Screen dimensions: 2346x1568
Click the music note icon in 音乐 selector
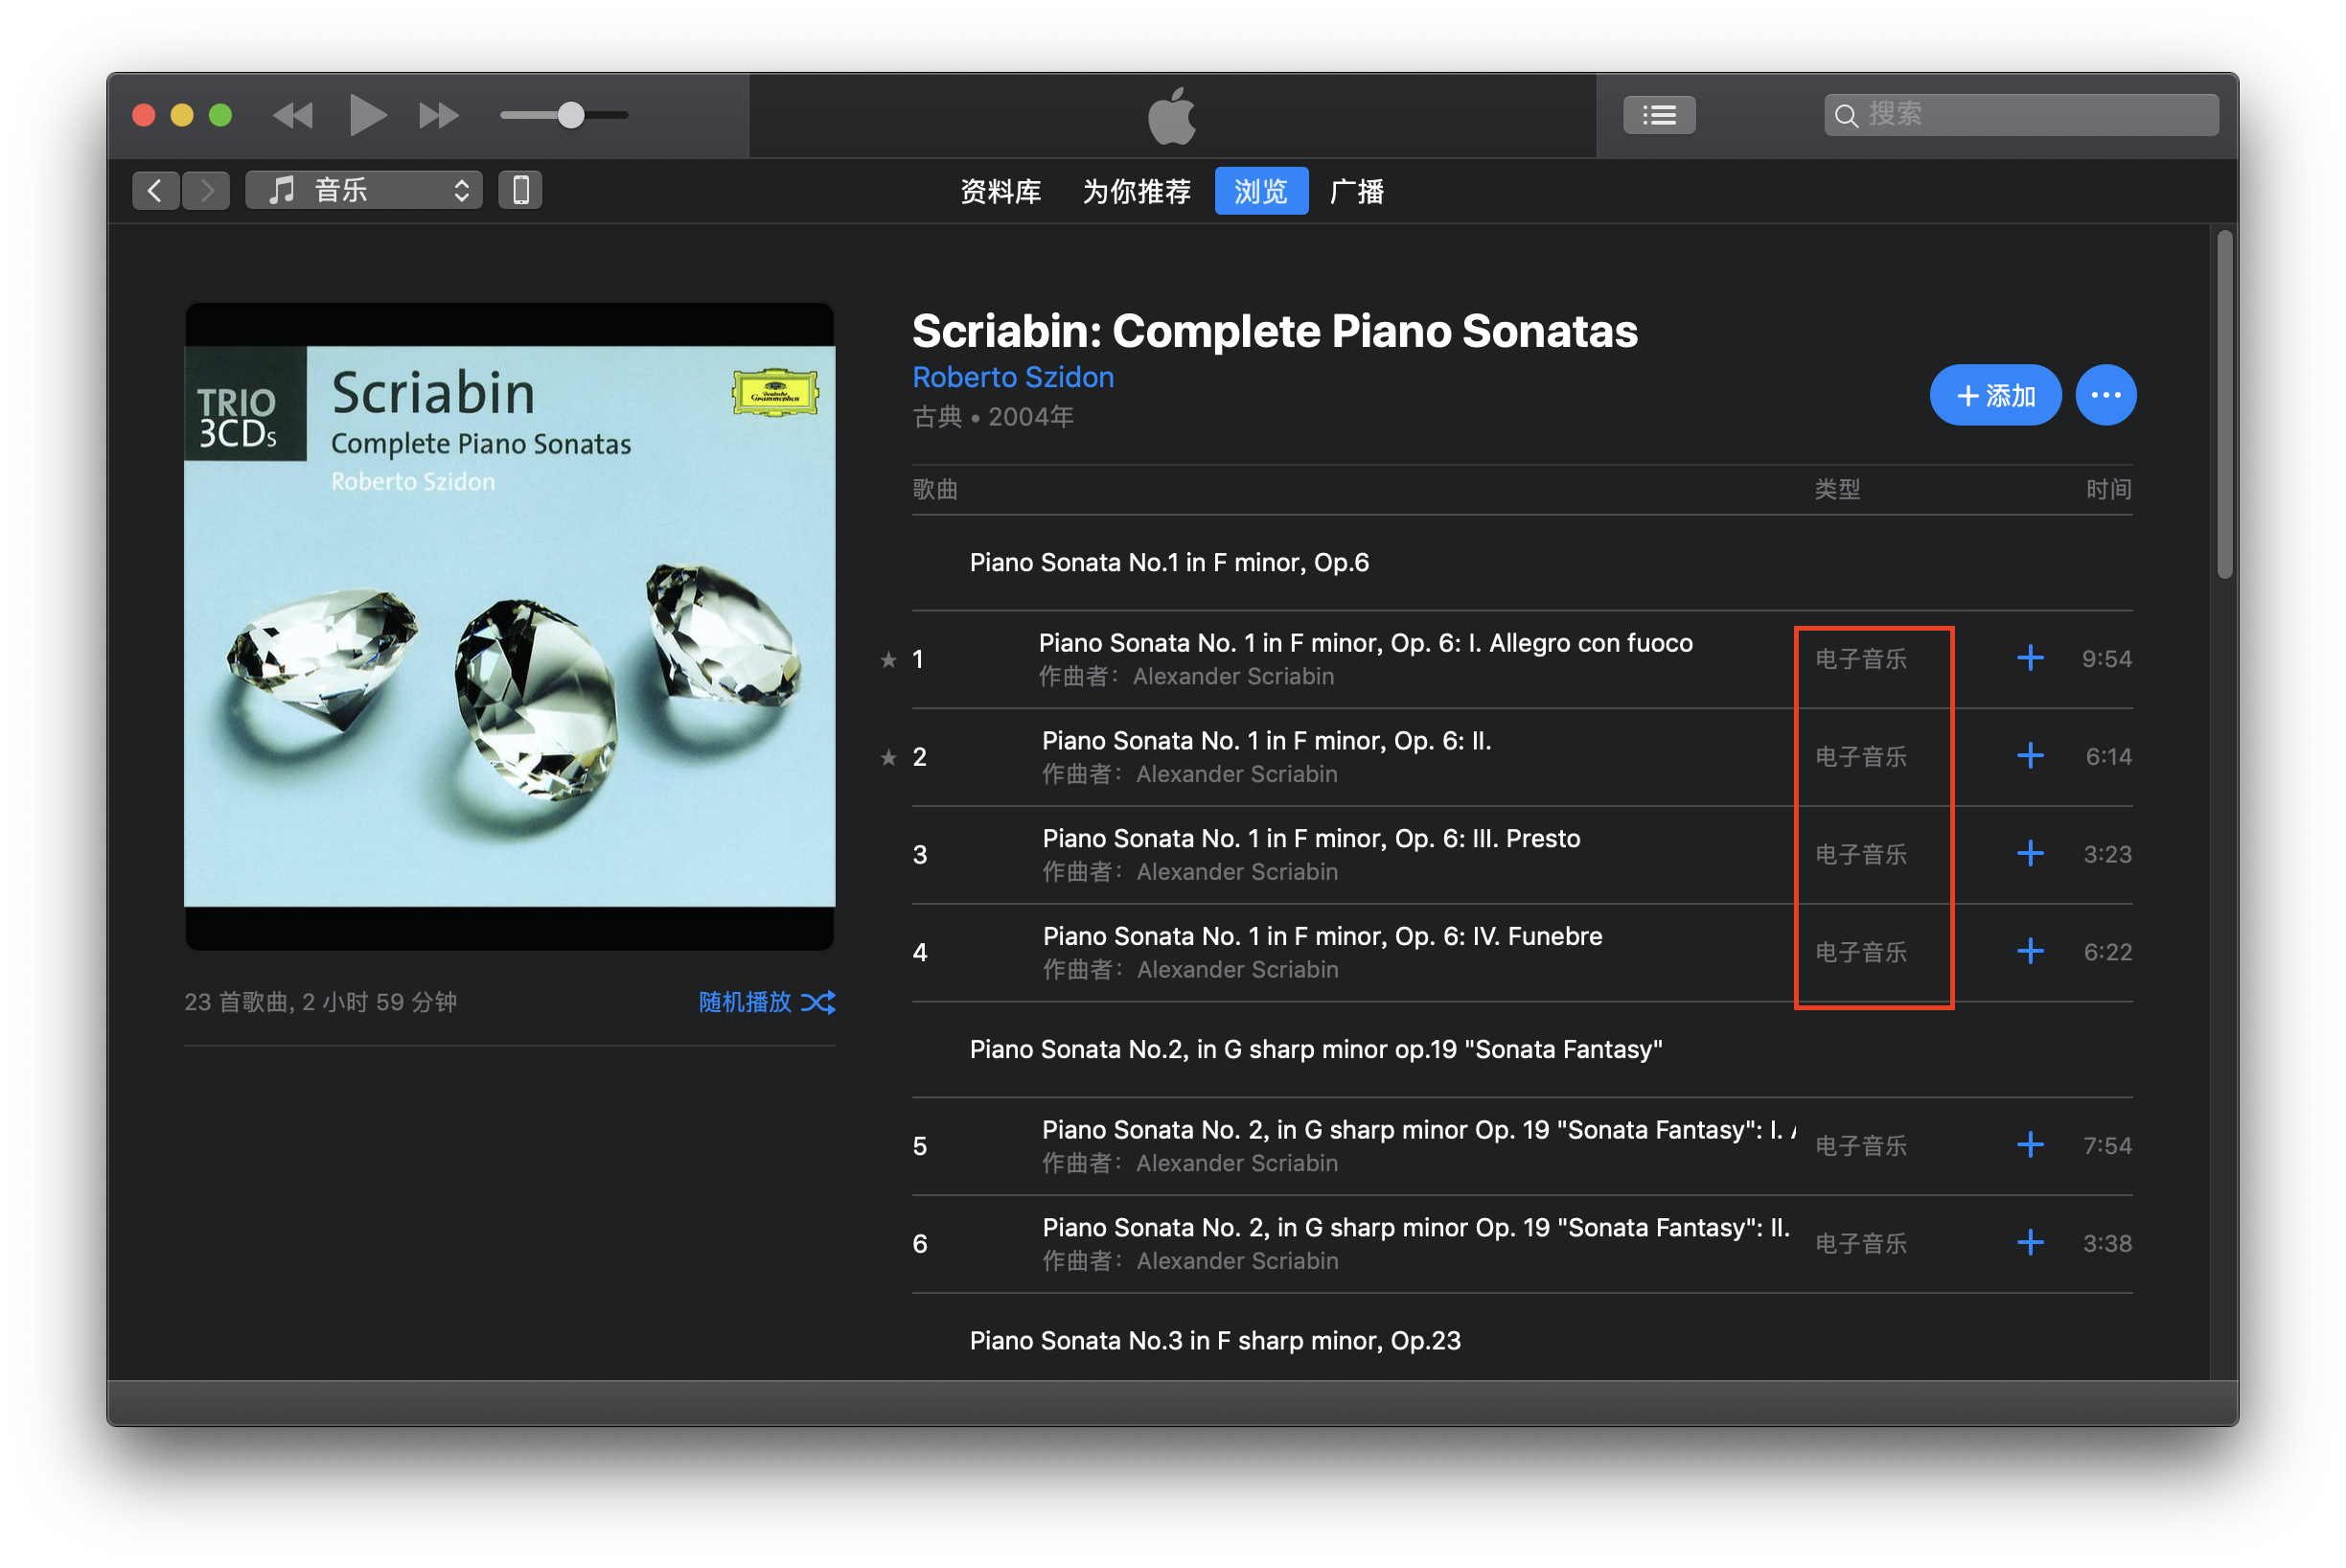tap(283, 190)
